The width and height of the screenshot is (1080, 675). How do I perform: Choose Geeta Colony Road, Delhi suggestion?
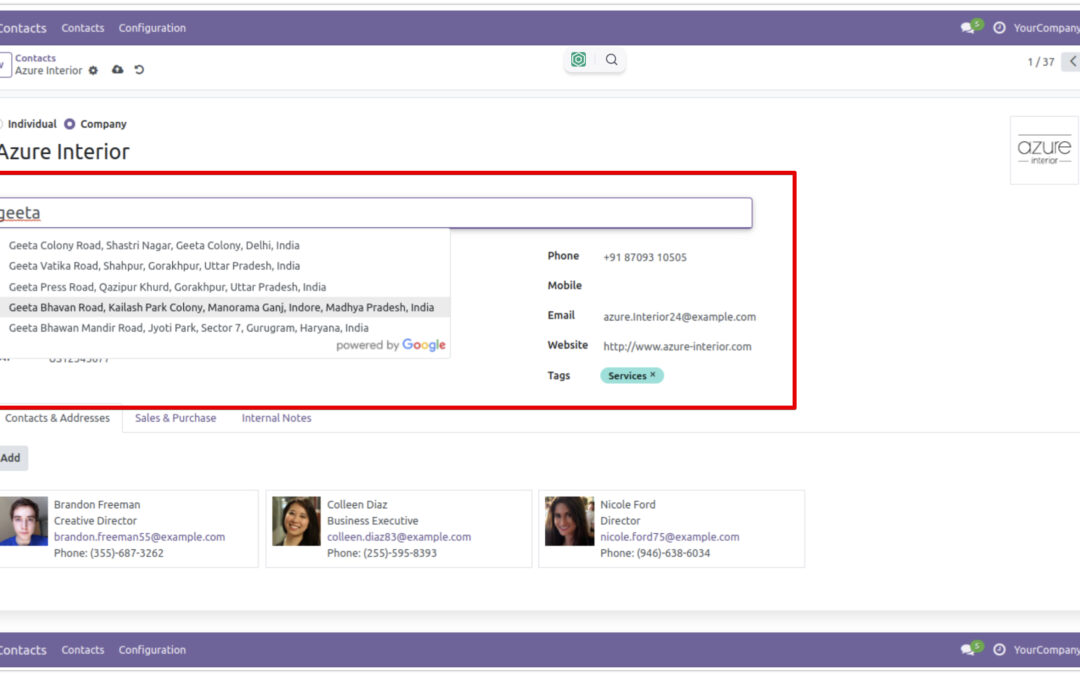[x=225, y=245]
